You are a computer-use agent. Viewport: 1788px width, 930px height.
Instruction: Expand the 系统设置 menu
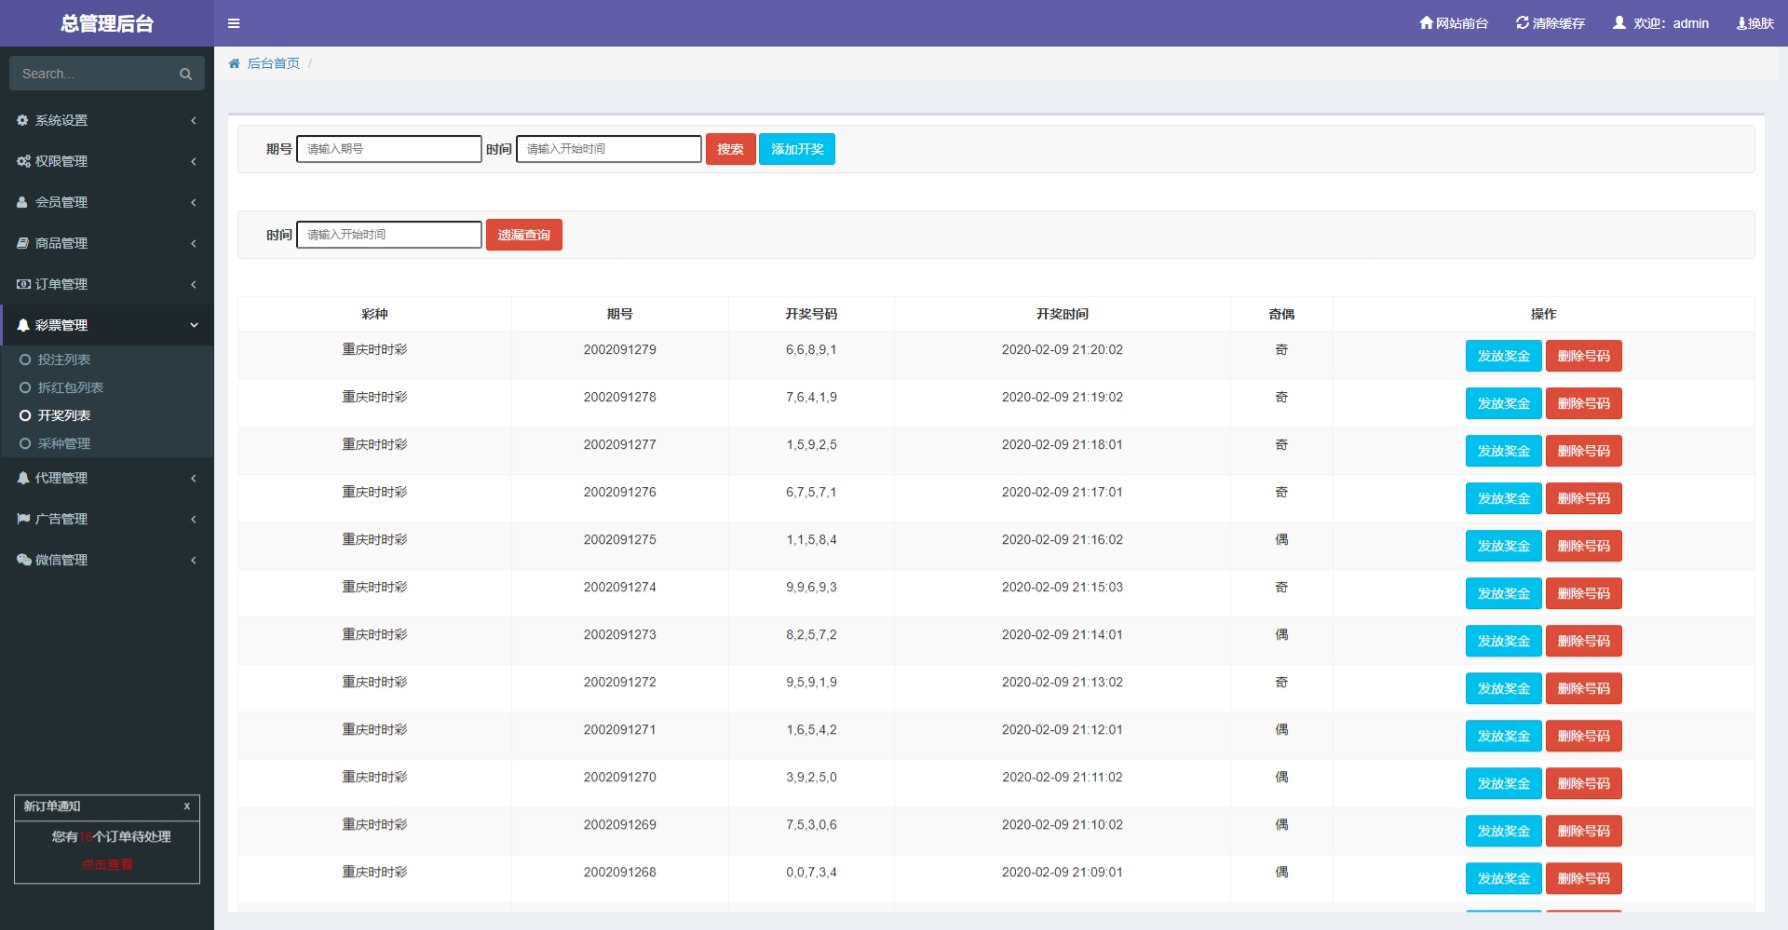click(x=106, y=120)
